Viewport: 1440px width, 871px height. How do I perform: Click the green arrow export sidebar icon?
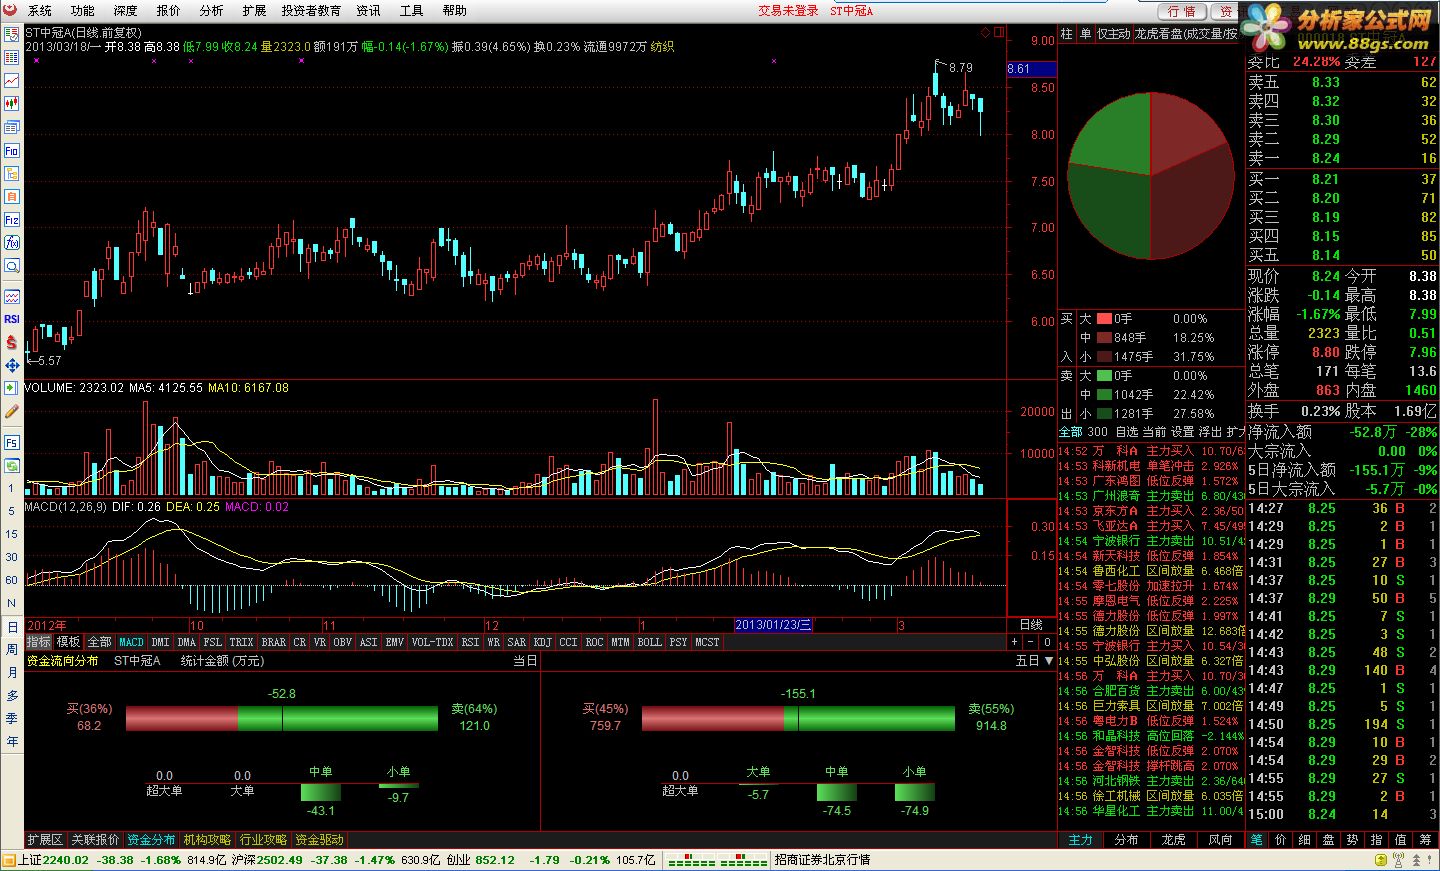coord(12,388)
